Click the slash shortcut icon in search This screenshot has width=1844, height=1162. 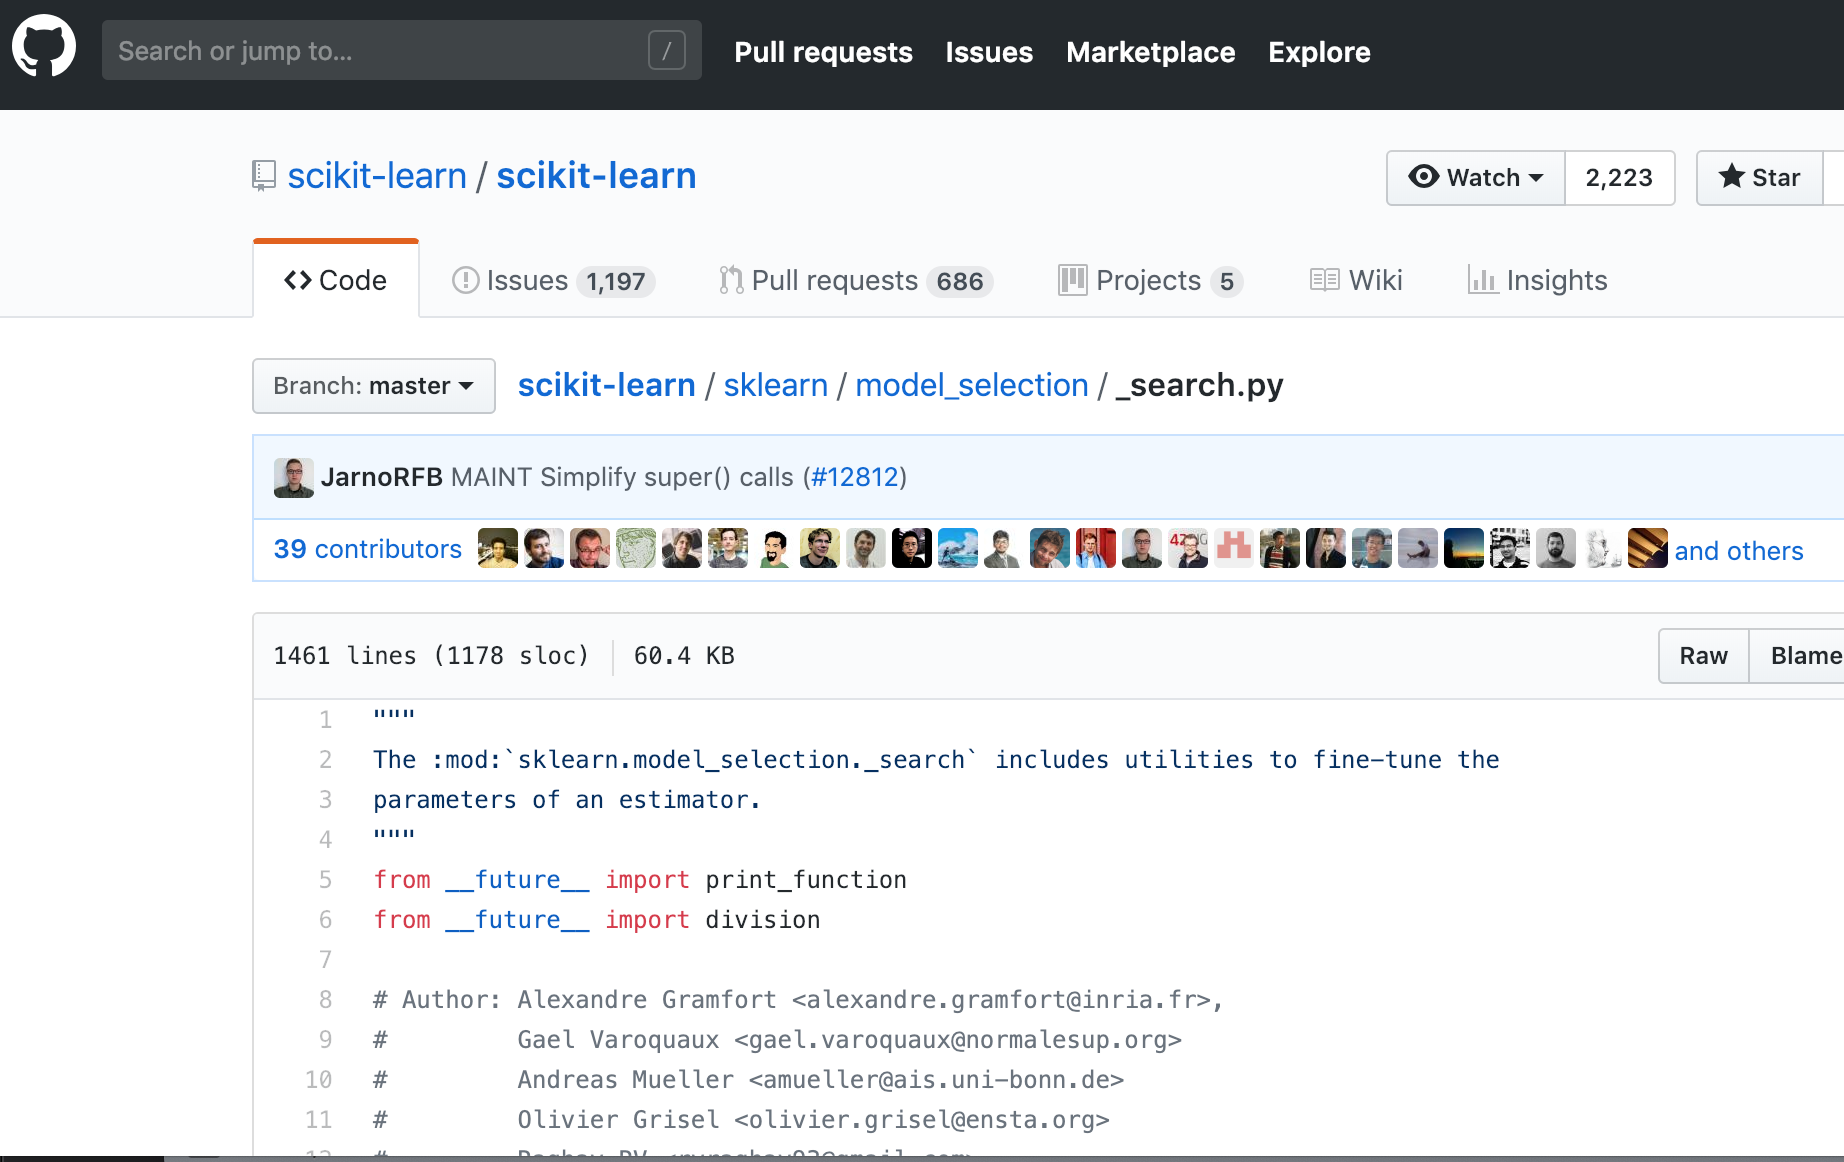tap(666, 50)
